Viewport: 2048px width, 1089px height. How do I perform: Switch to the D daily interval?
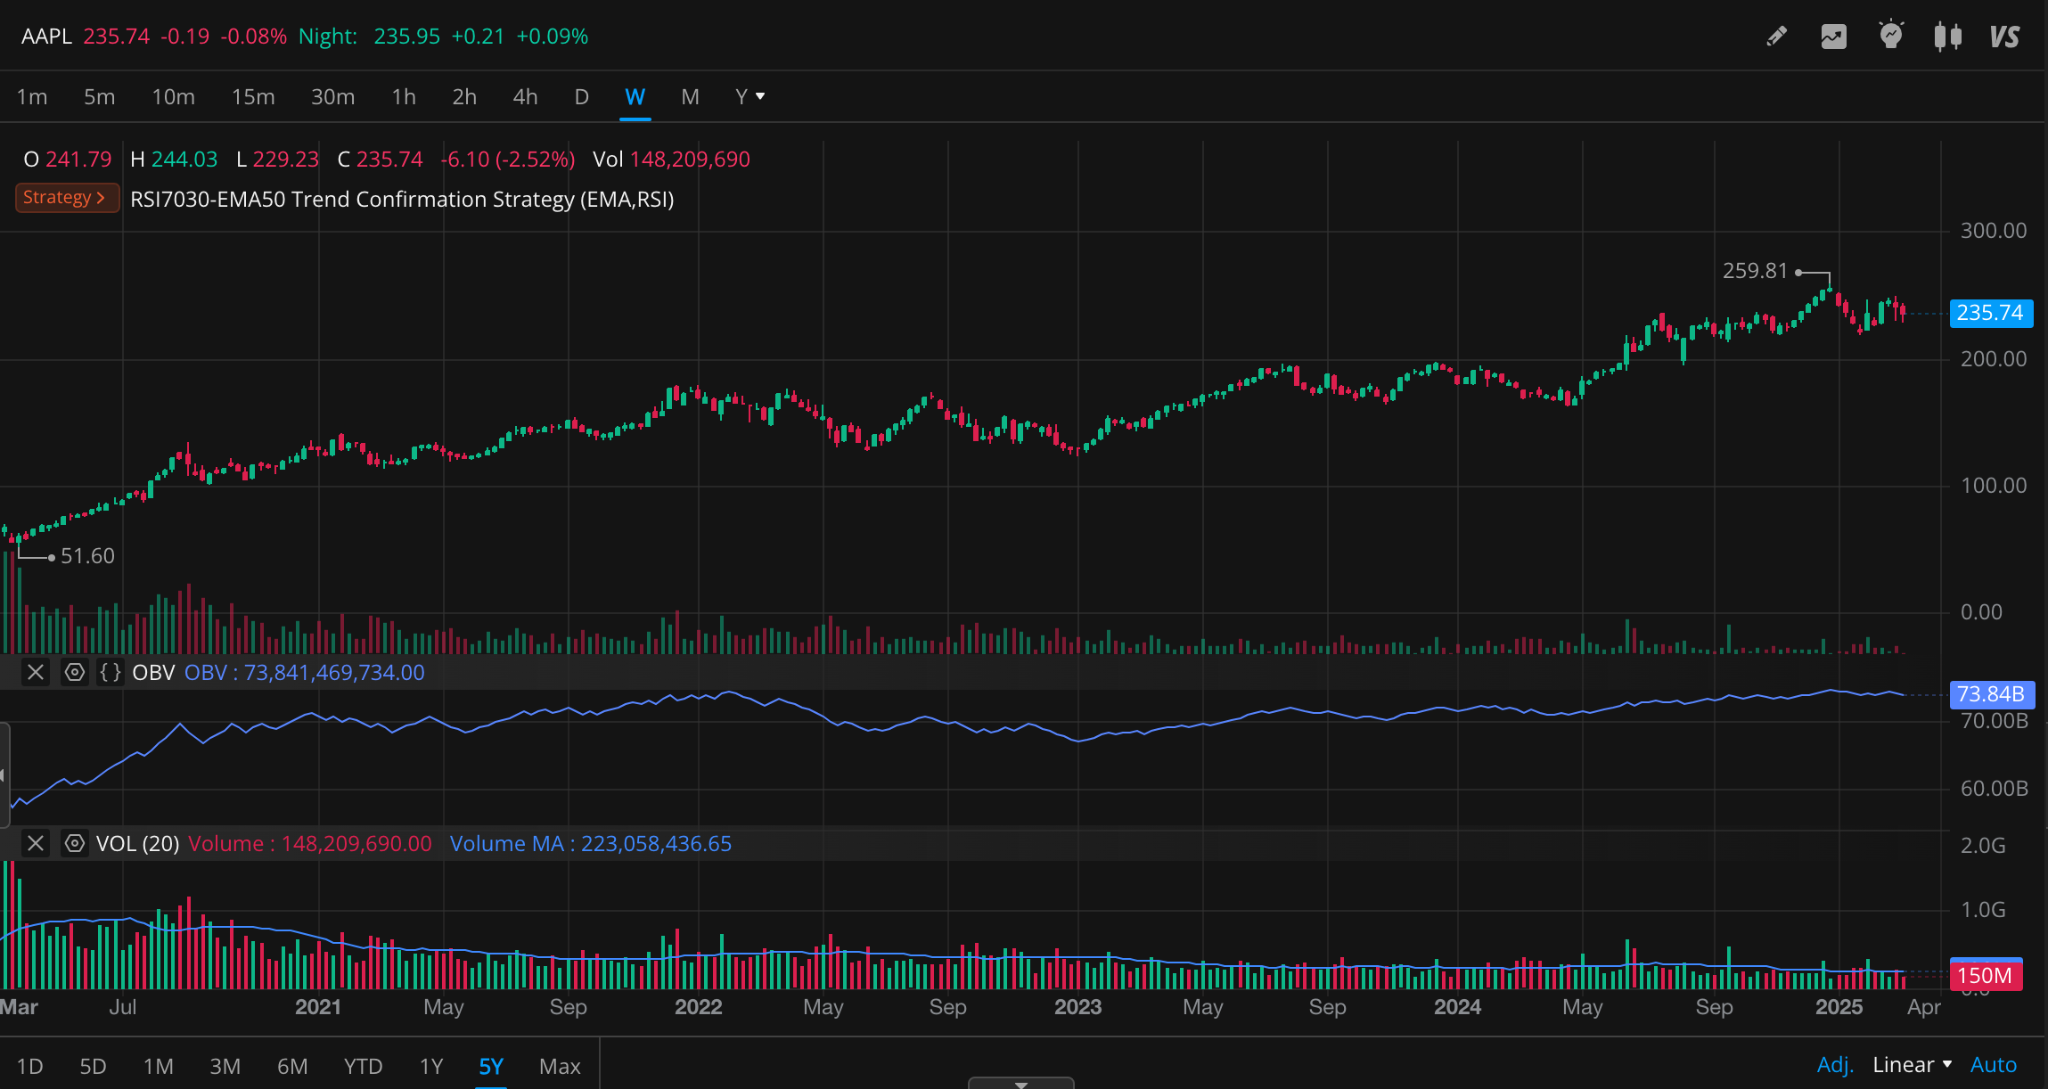[581, 97]
